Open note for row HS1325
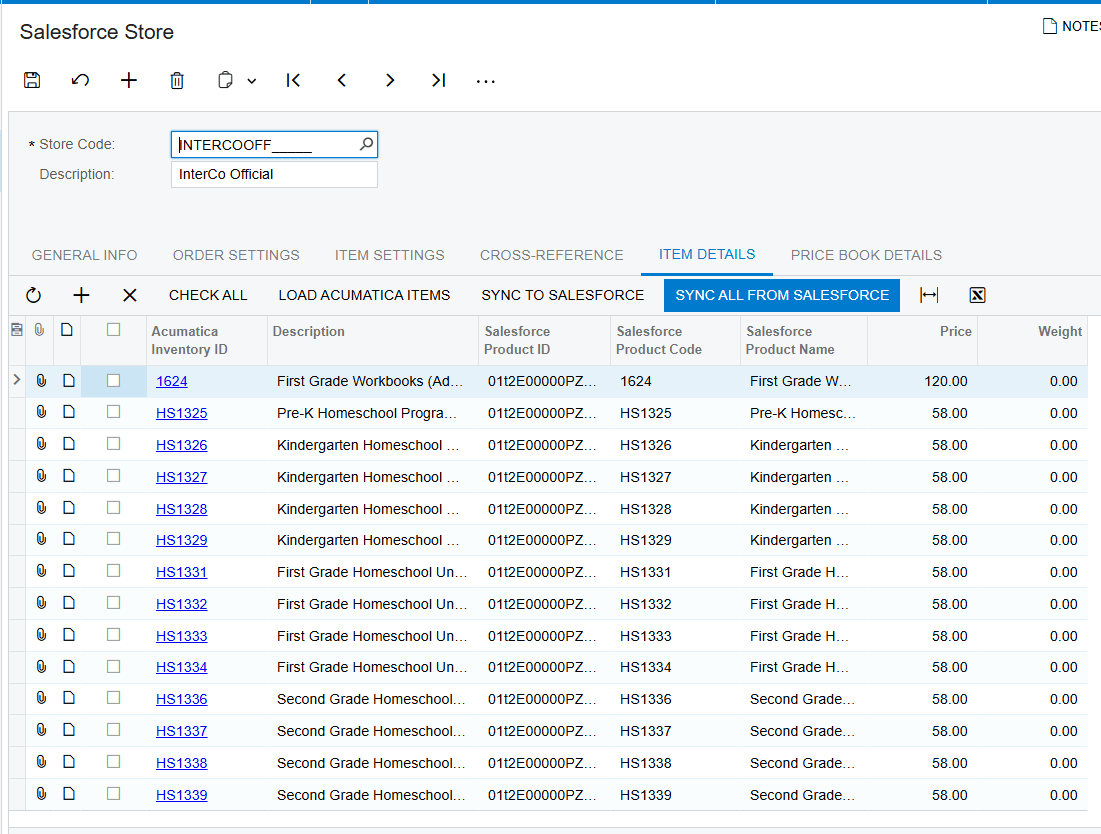The height and width of the screenshot is (834, 1101). coord(68,412)
